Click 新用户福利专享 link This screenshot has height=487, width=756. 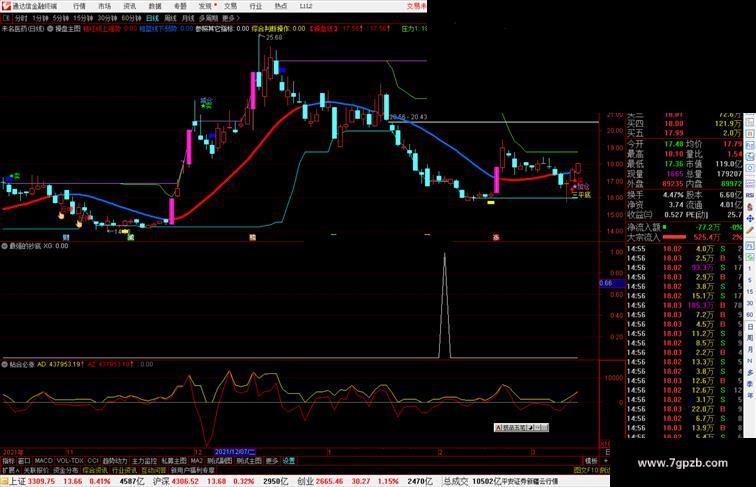192,470
